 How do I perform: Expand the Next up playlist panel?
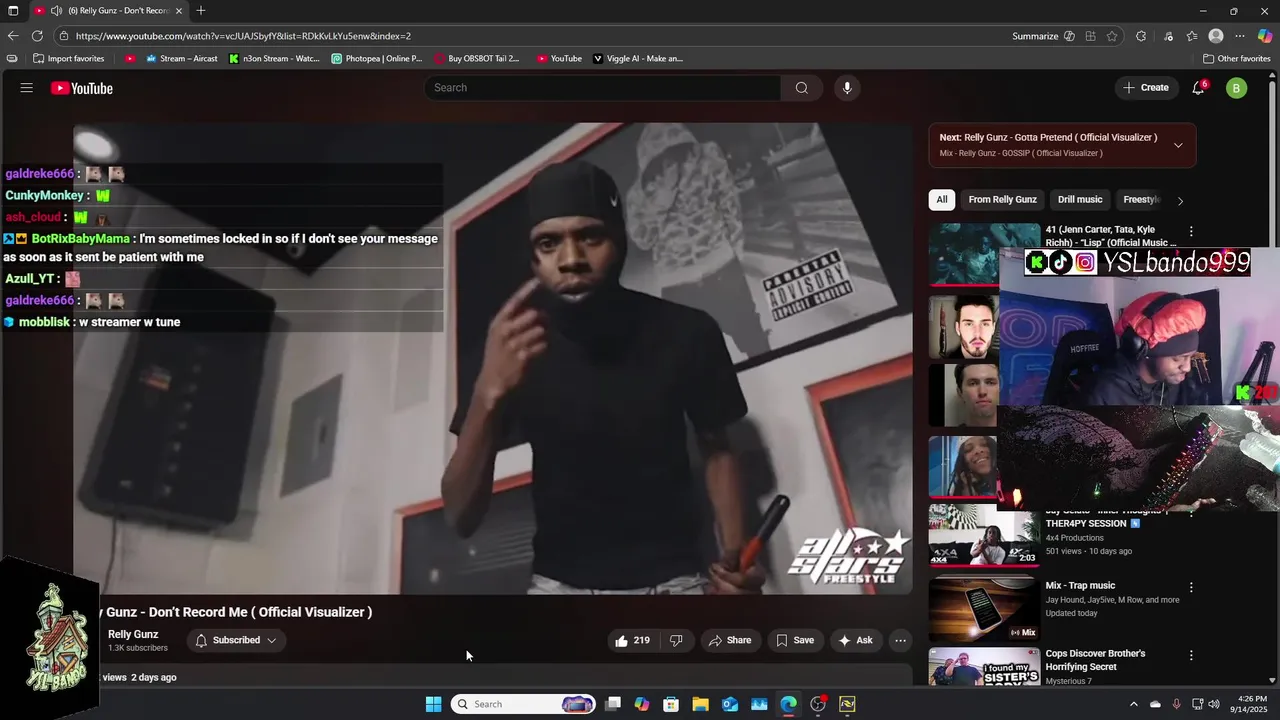tap(1178, 145)
